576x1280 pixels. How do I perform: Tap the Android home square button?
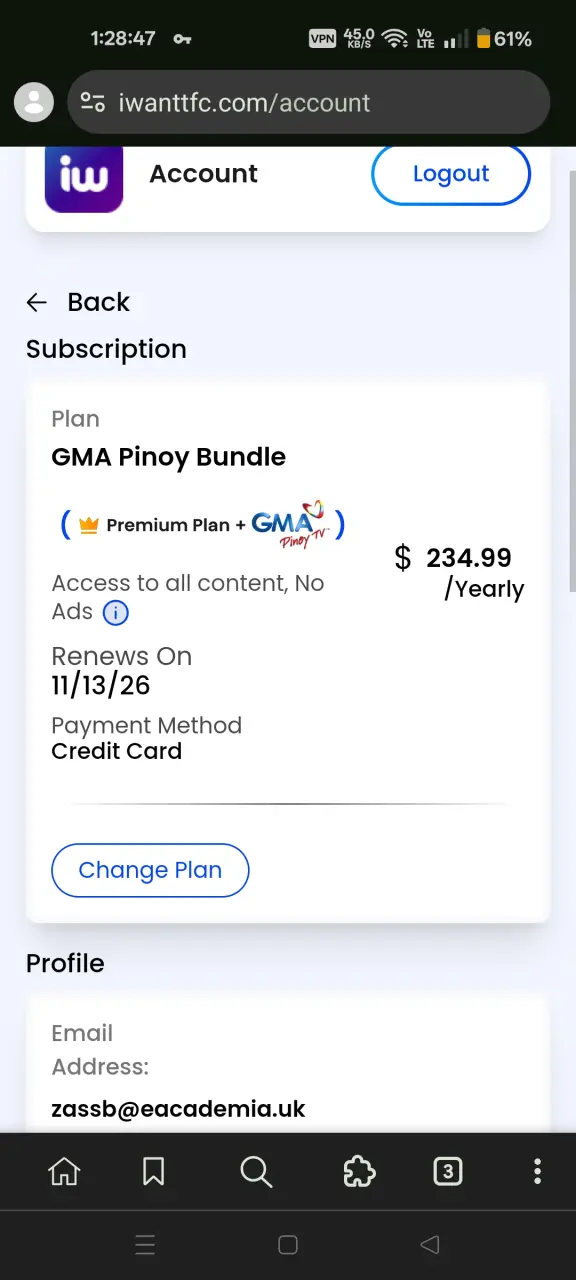(x=288, y=1245)
